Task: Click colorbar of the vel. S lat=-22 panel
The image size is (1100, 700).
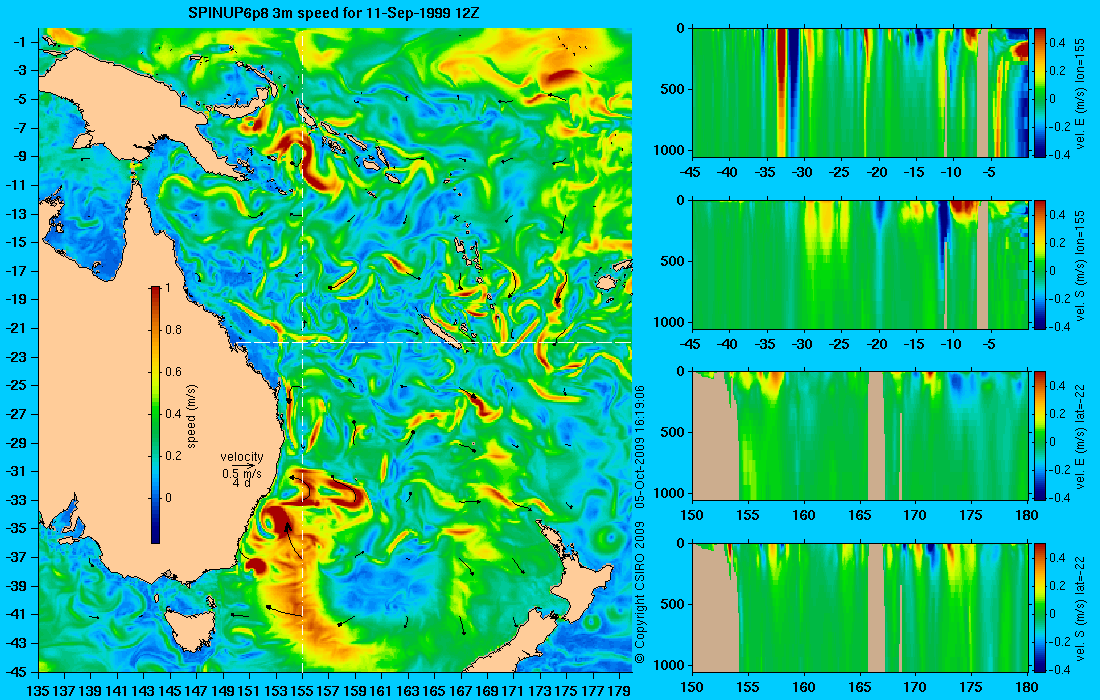Action: (x=1039, y=607)
